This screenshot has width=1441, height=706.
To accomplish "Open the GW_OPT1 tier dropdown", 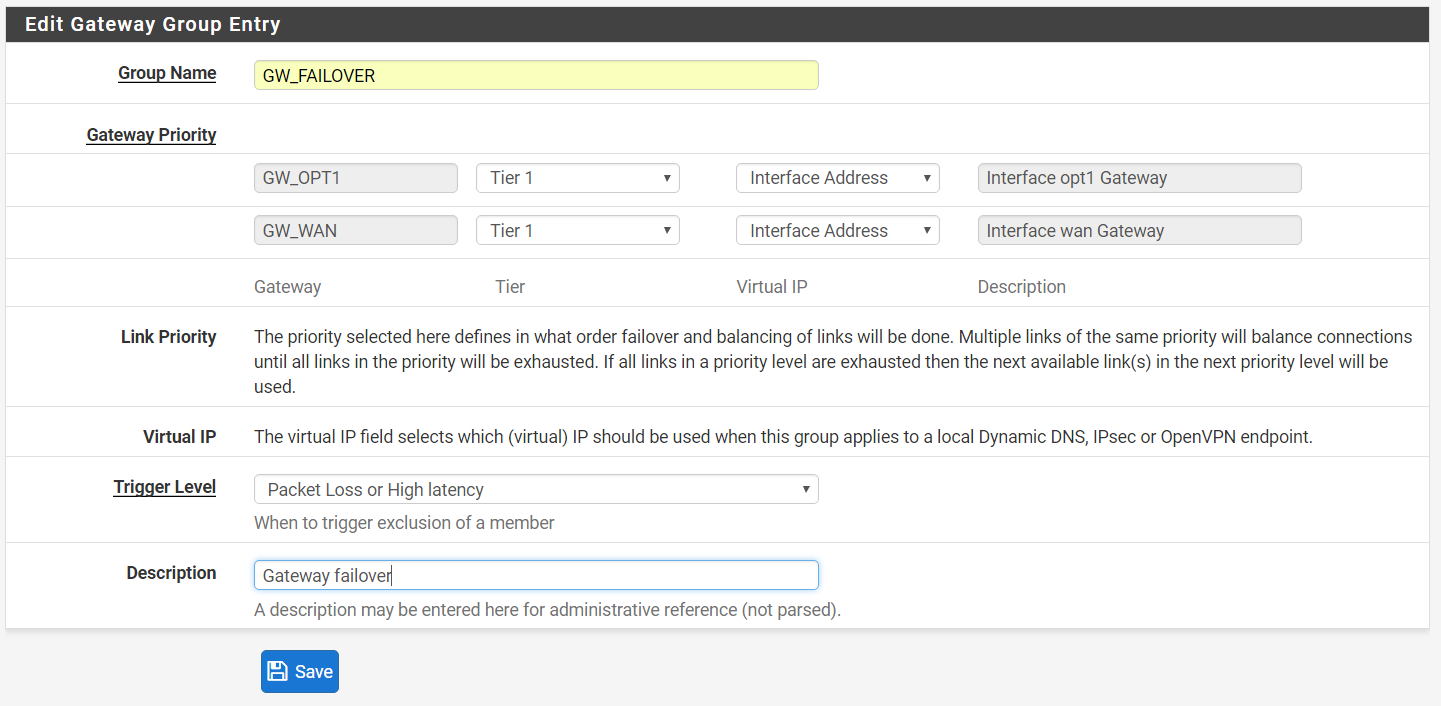I will [578, 178].
